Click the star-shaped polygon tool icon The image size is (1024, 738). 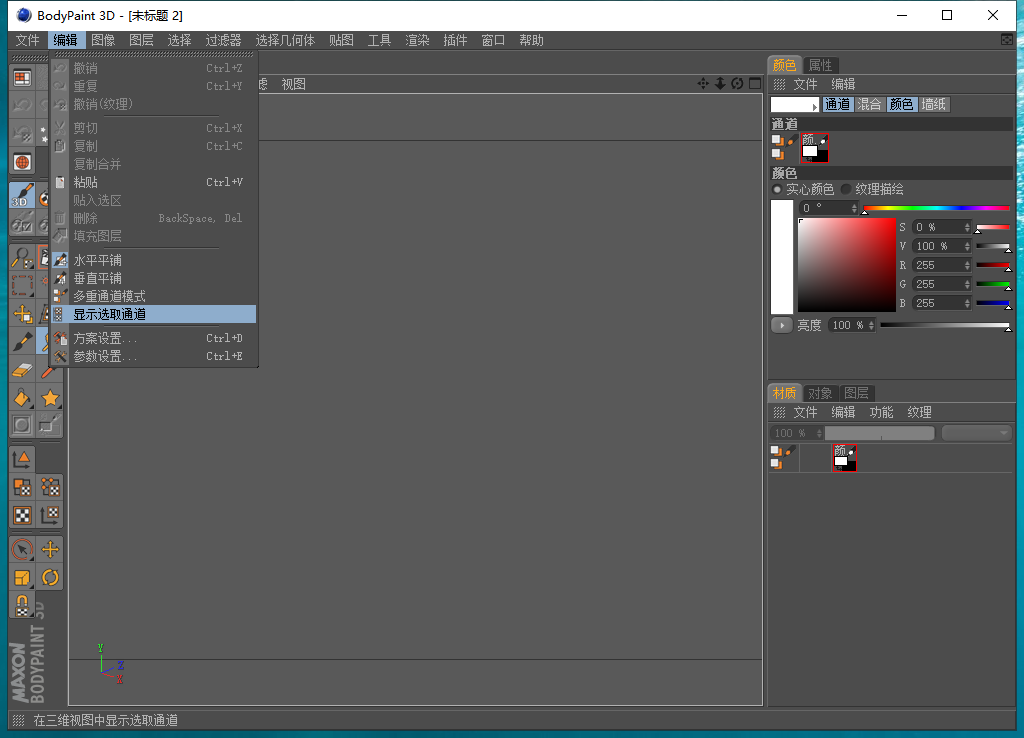pyautogui.click(x=50, y=398)
